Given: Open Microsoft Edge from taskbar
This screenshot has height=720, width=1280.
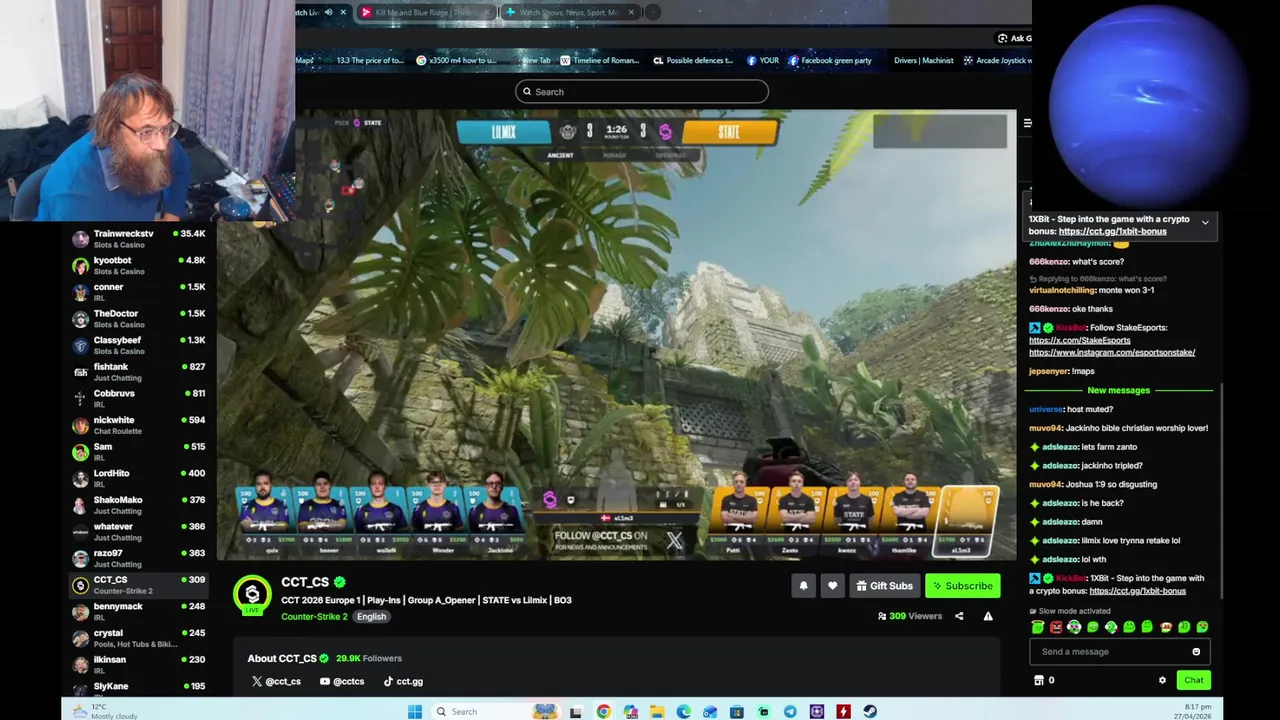Looking at the screenshot, I should coord(683,711).
